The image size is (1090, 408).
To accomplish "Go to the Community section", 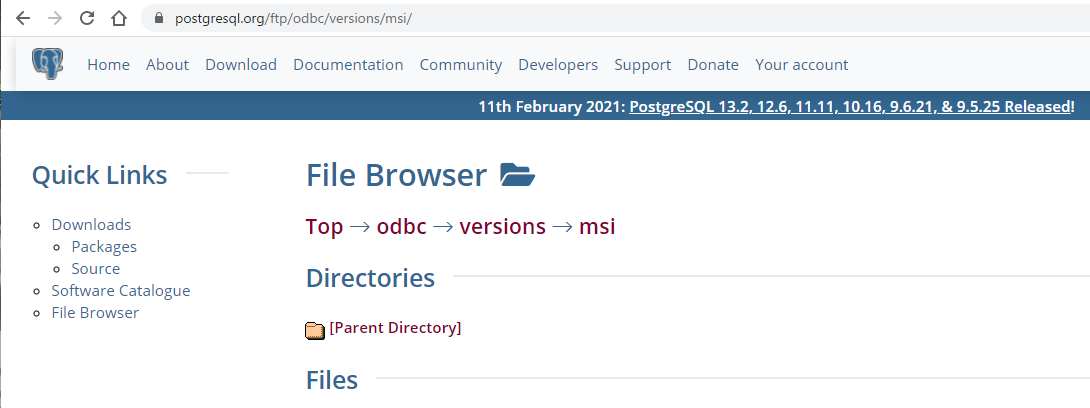I will coord(461,64).
